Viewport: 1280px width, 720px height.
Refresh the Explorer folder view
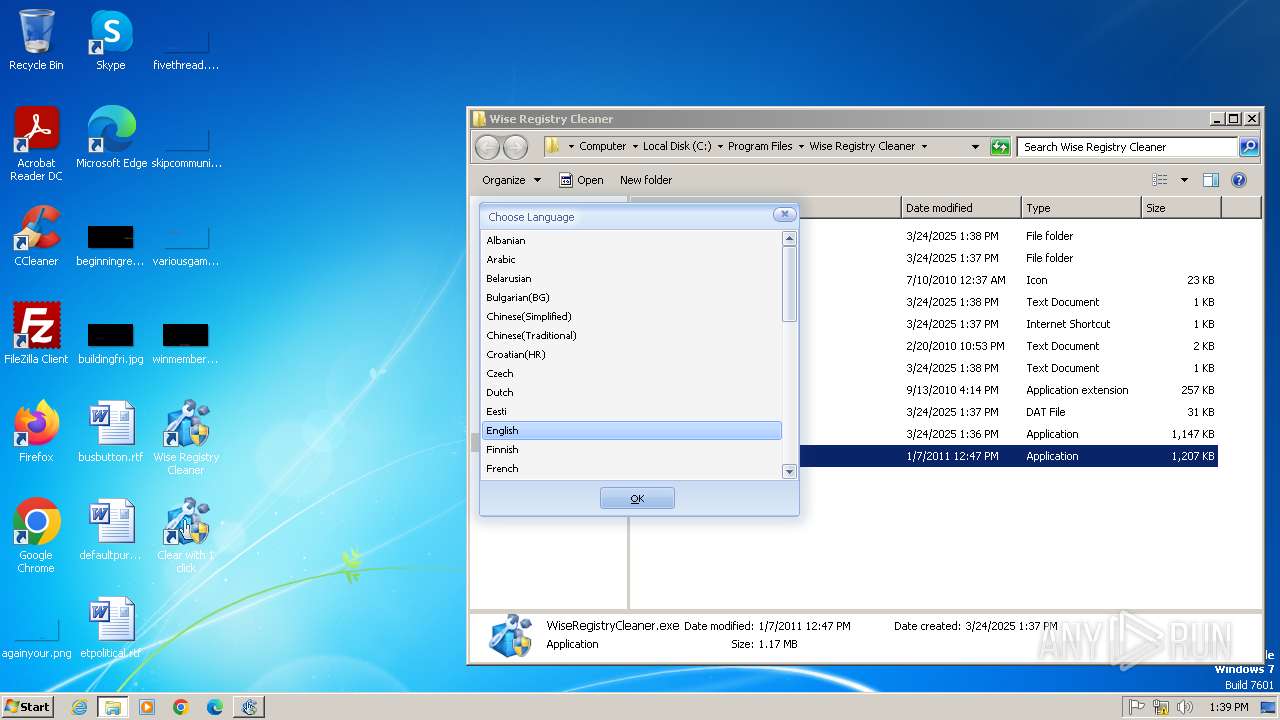click(1000, 147)
